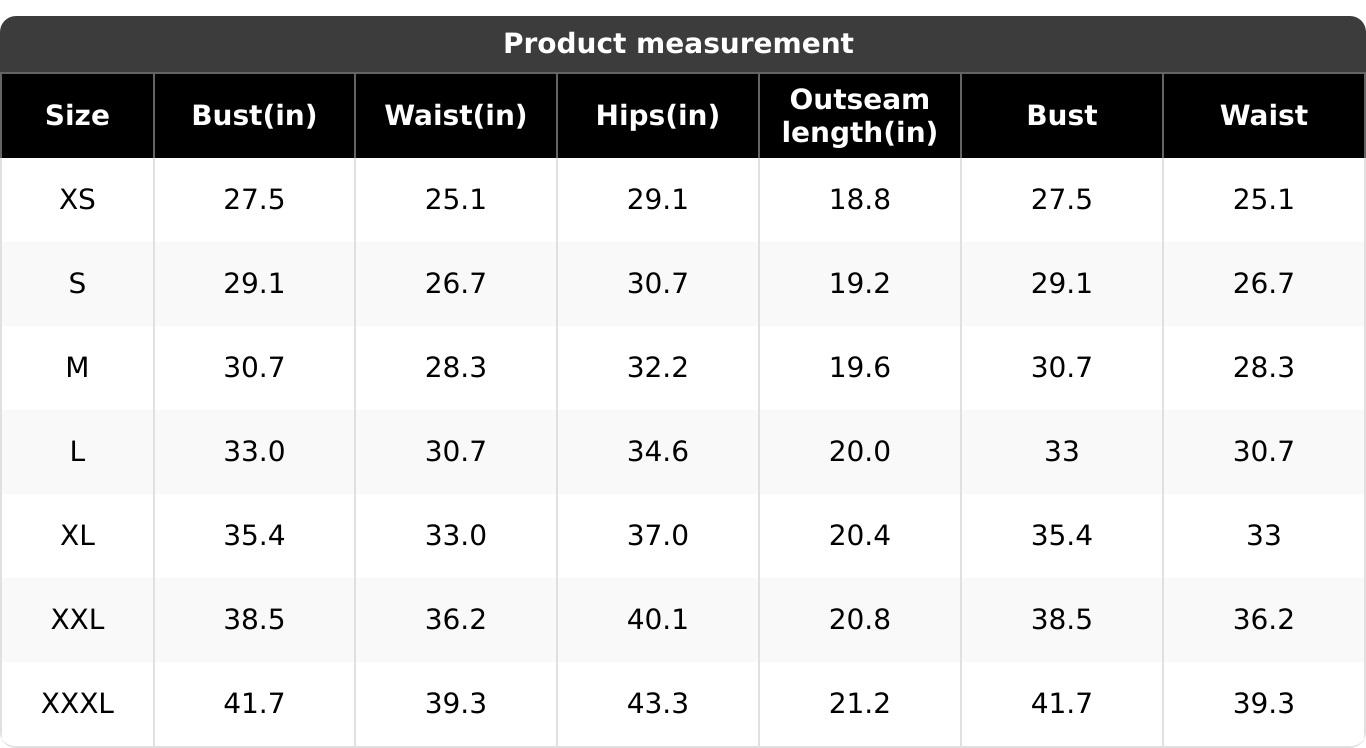Select hips value 37.0 in XL row
Viewport: 1366px width, 748px height.
658,536
